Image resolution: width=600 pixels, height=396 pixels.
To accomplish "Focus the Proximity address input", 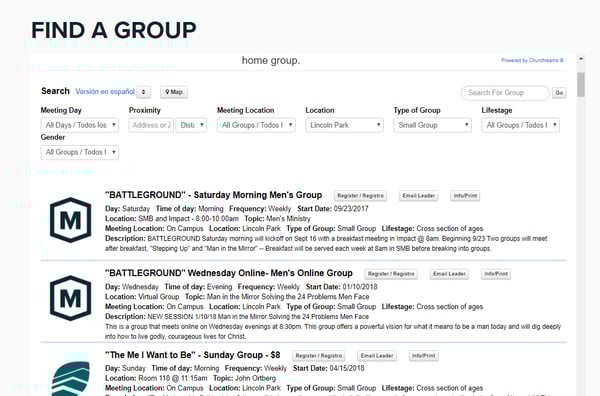I will pos(151,125).
